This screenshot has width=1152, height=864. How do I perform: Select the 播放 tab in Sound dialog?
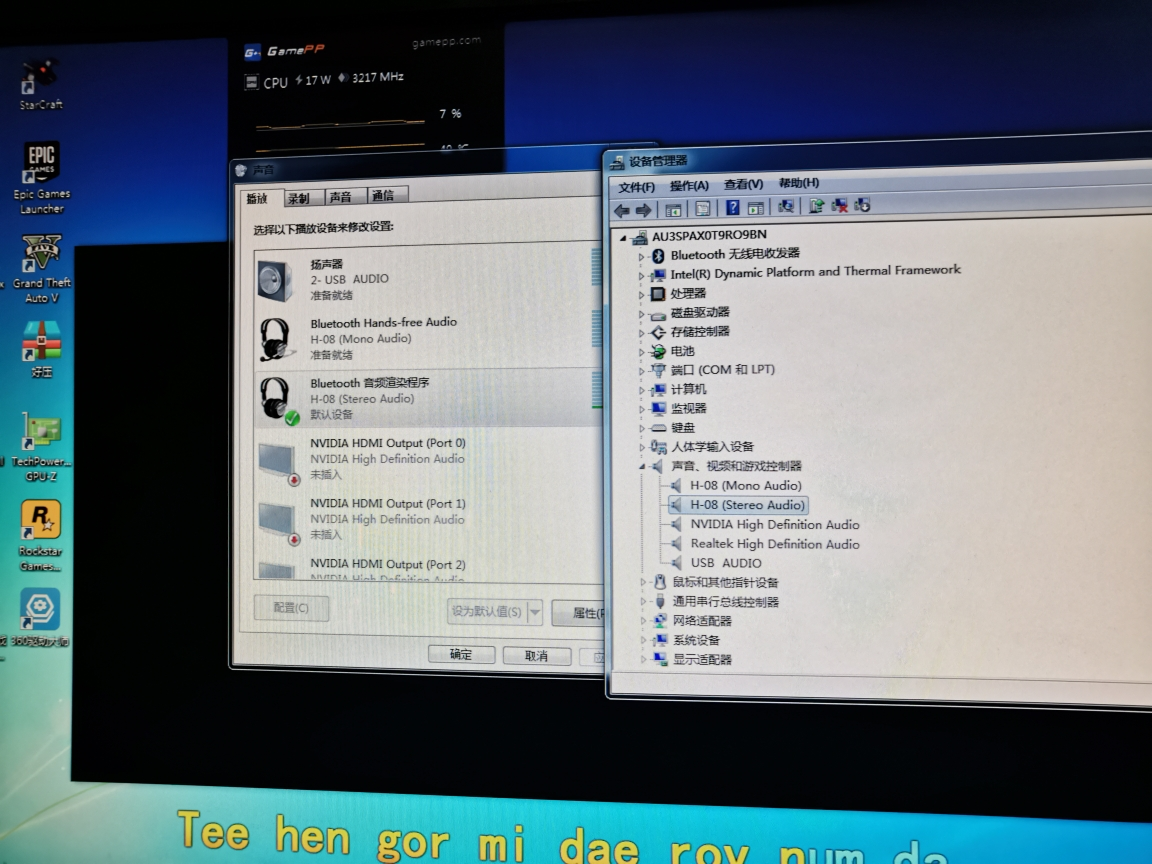click(x=261, y=198)
